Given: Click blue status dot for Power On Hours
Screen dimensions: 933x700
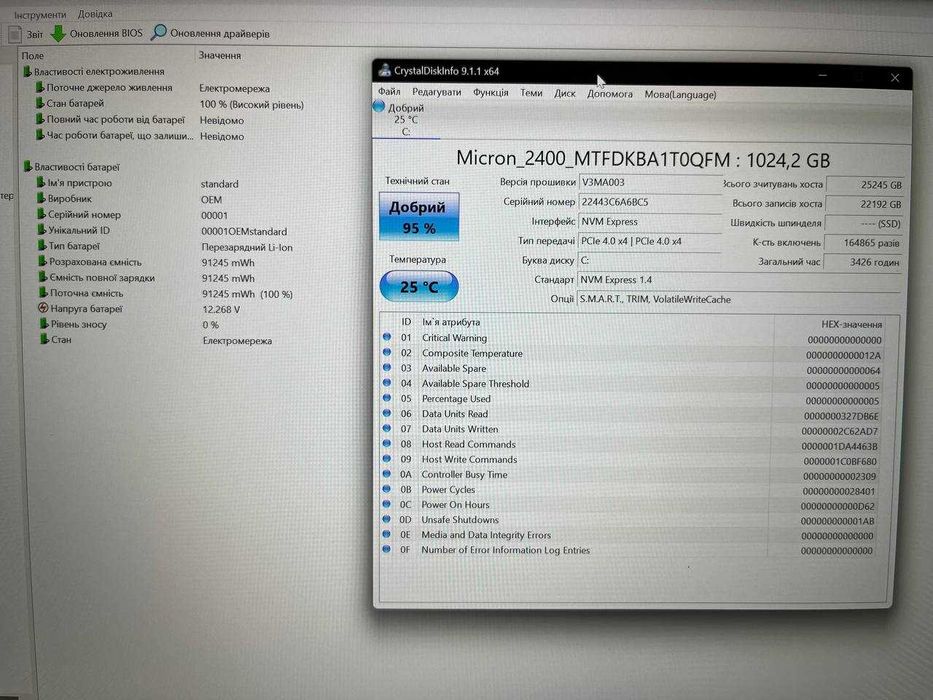Looking at the screenshot, I should click(387, 504).
